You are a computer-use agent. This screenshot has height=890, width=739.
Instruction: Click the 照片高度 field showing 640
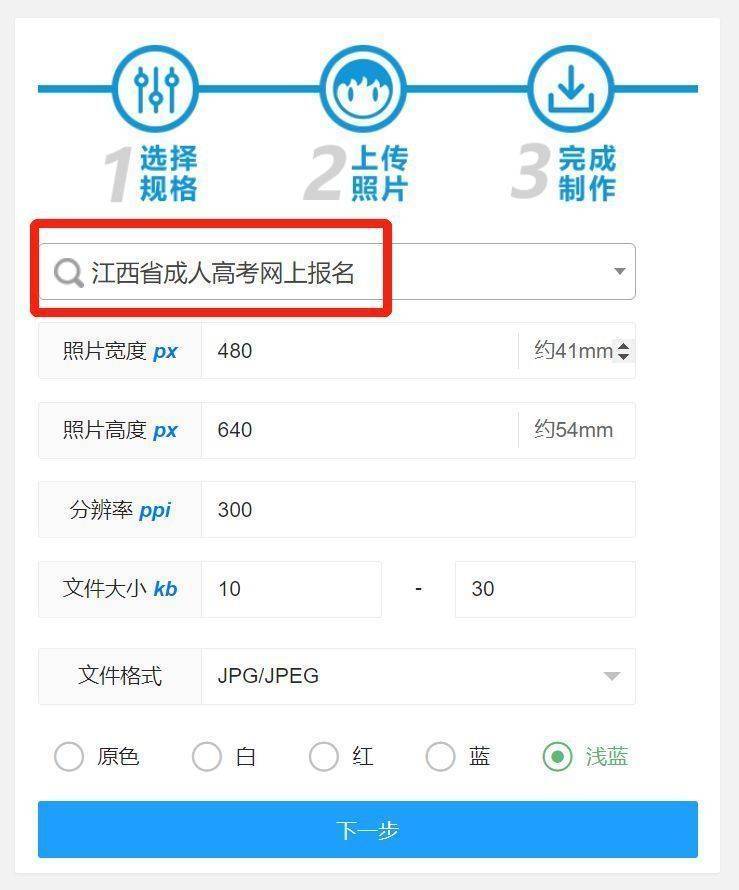click(360, 430)
